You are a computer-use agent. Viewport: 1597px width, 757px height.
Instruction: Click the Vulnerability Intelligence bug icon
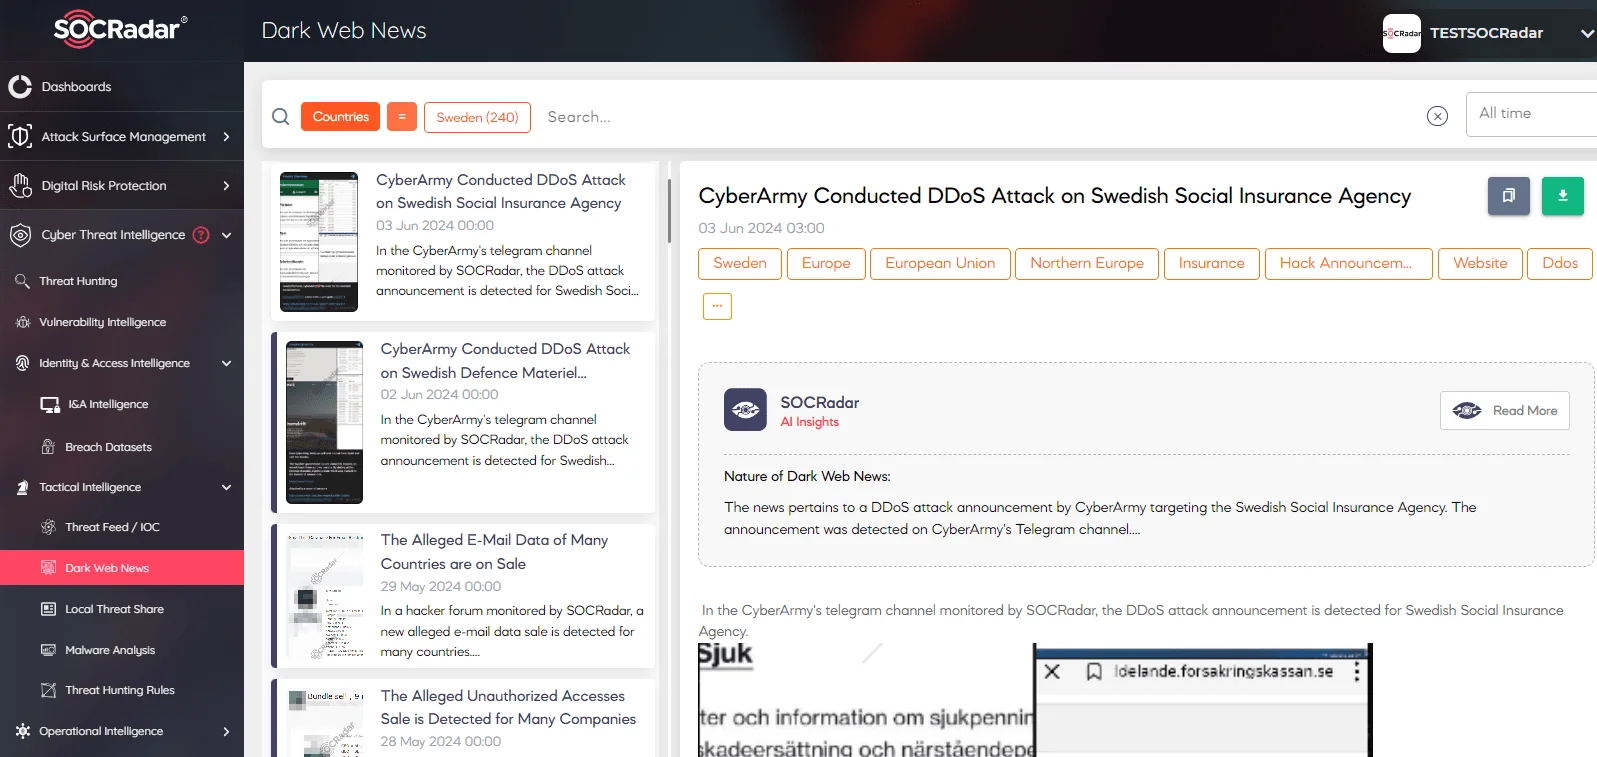[x=22, y=322]
